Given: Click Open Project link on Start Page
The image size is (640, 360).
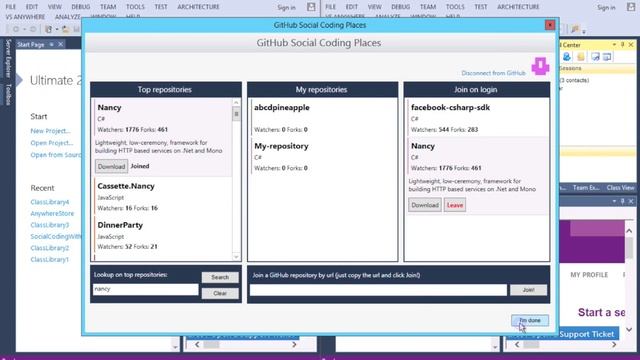Looking at the screenshot, I should pos(51,143).
